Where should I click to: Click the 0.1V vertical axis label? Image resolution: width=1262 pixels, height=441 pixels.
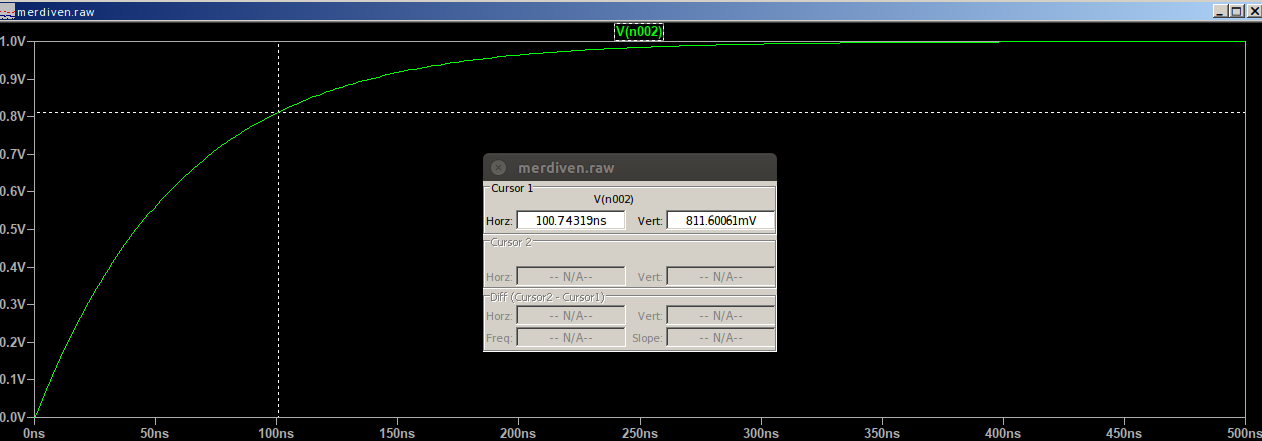coord(12,379)
